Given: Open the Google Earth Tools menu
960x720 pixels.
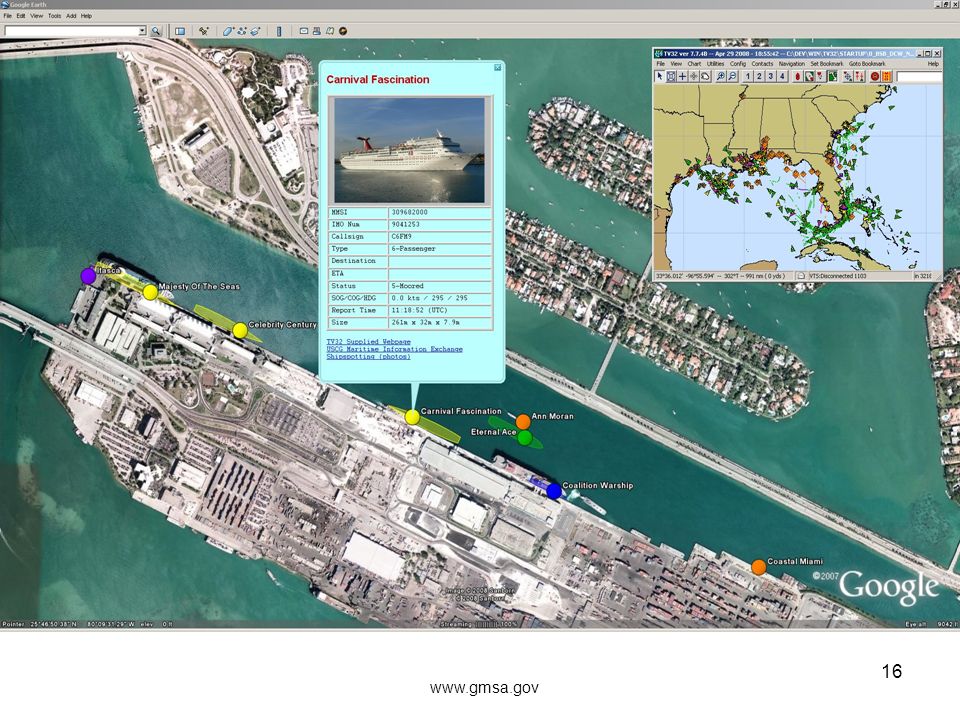Looking at the screenshot, I should pos(54,16).
